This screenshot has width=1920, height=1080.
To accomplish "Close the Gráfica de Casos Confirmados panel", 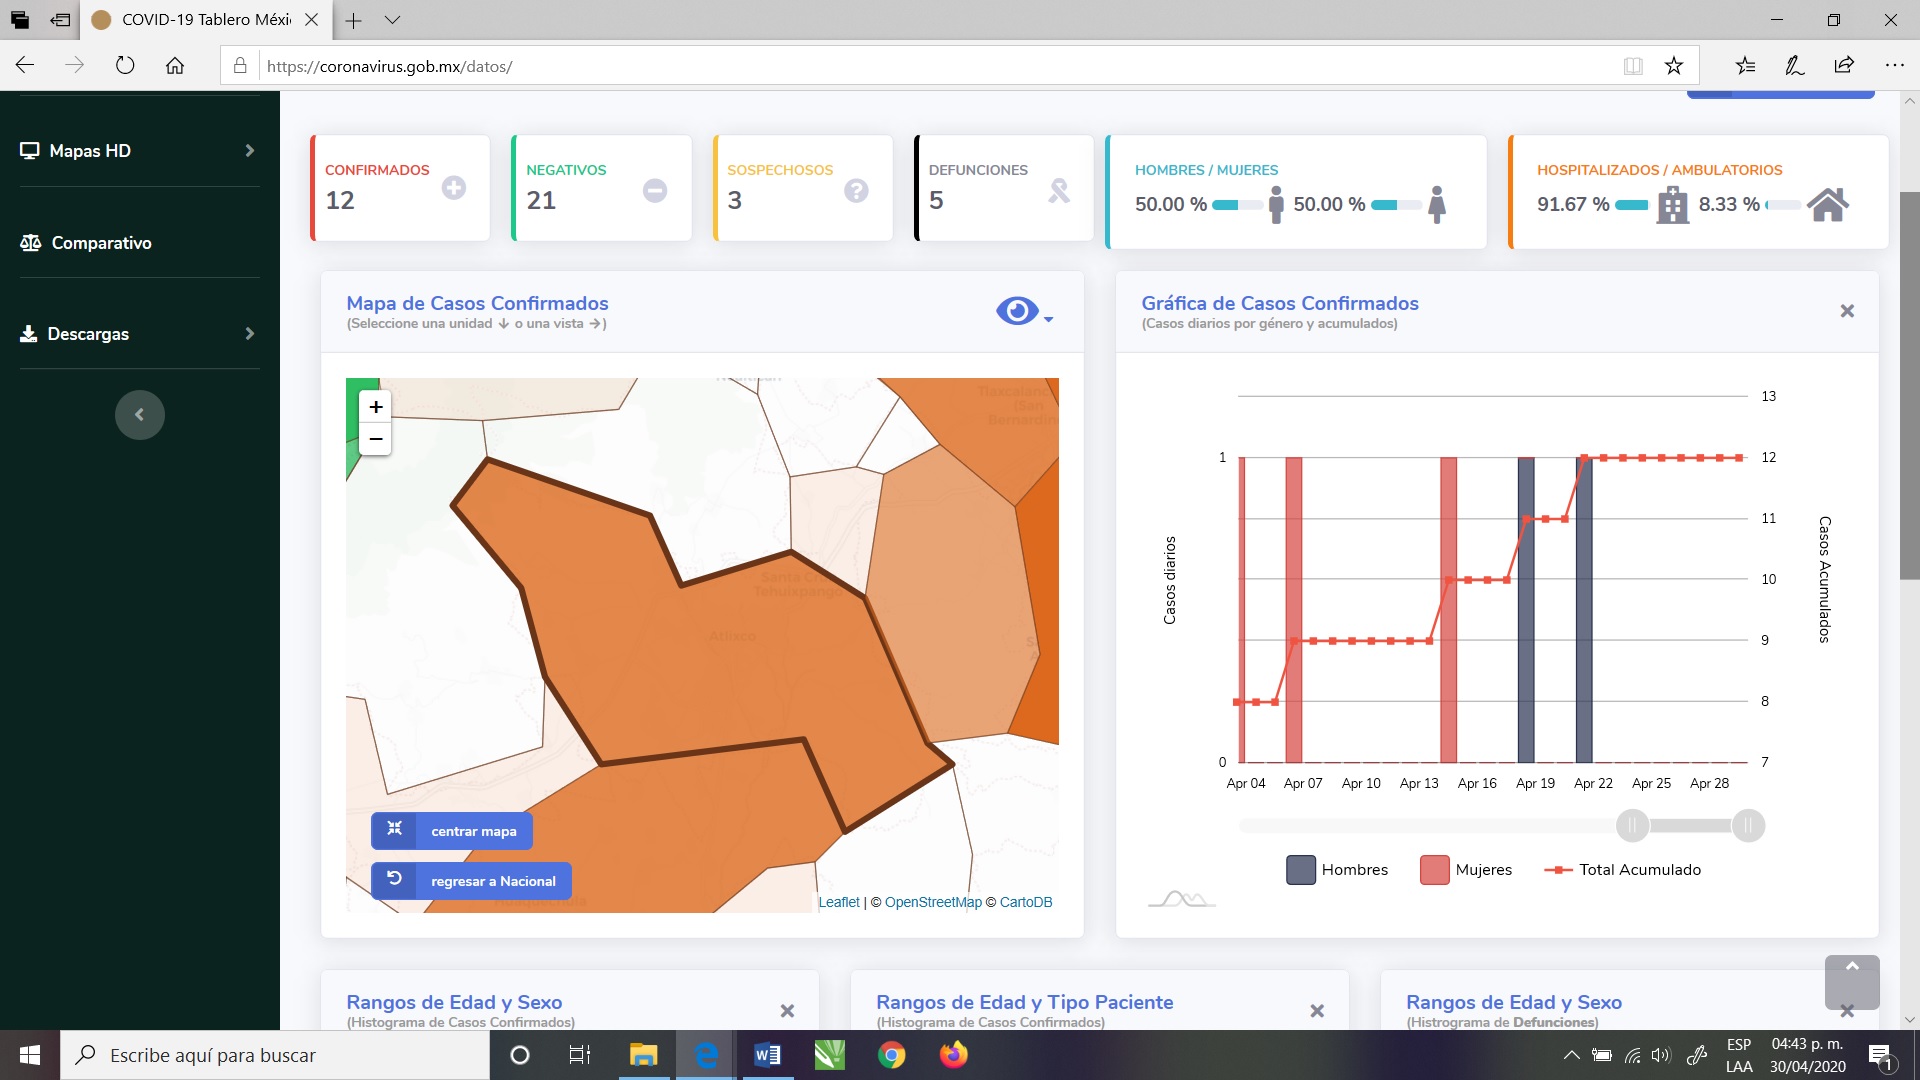I will tap(1847, 311).
